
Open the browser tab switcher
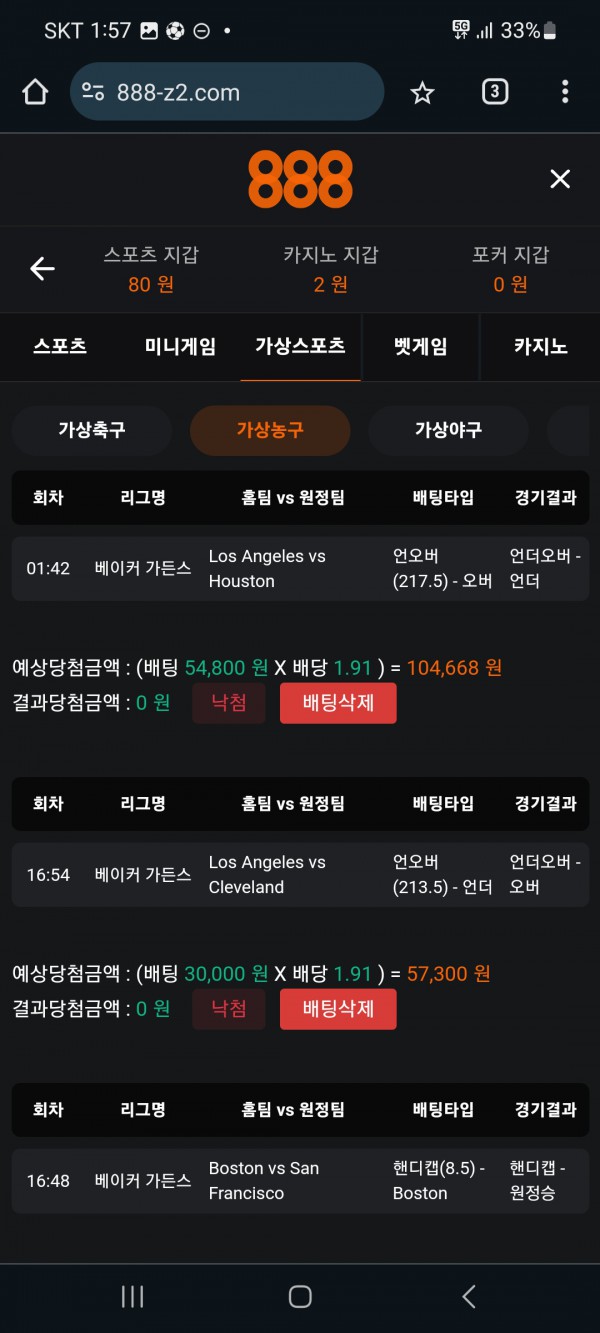tap(494, 93)
